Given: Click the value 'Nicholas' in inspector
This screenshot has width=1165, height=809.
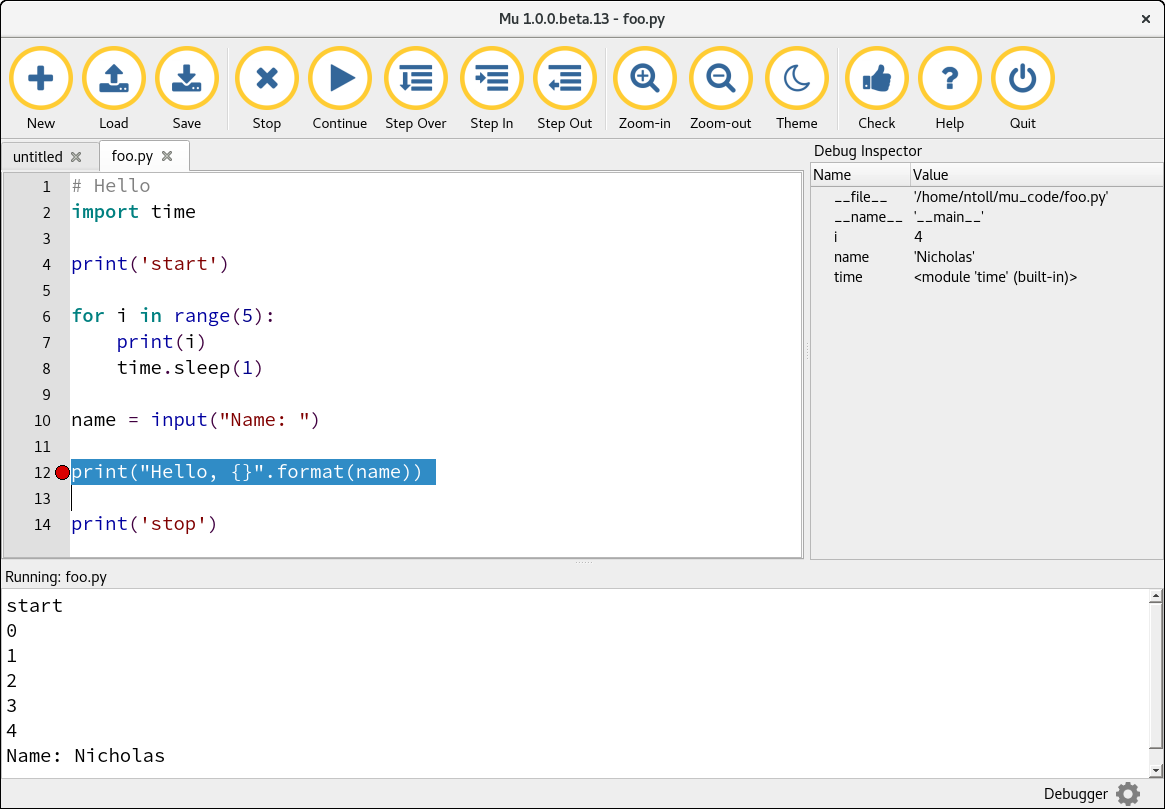Looking at the screenshot, I should pyautogui.click(x=944, y=257).
